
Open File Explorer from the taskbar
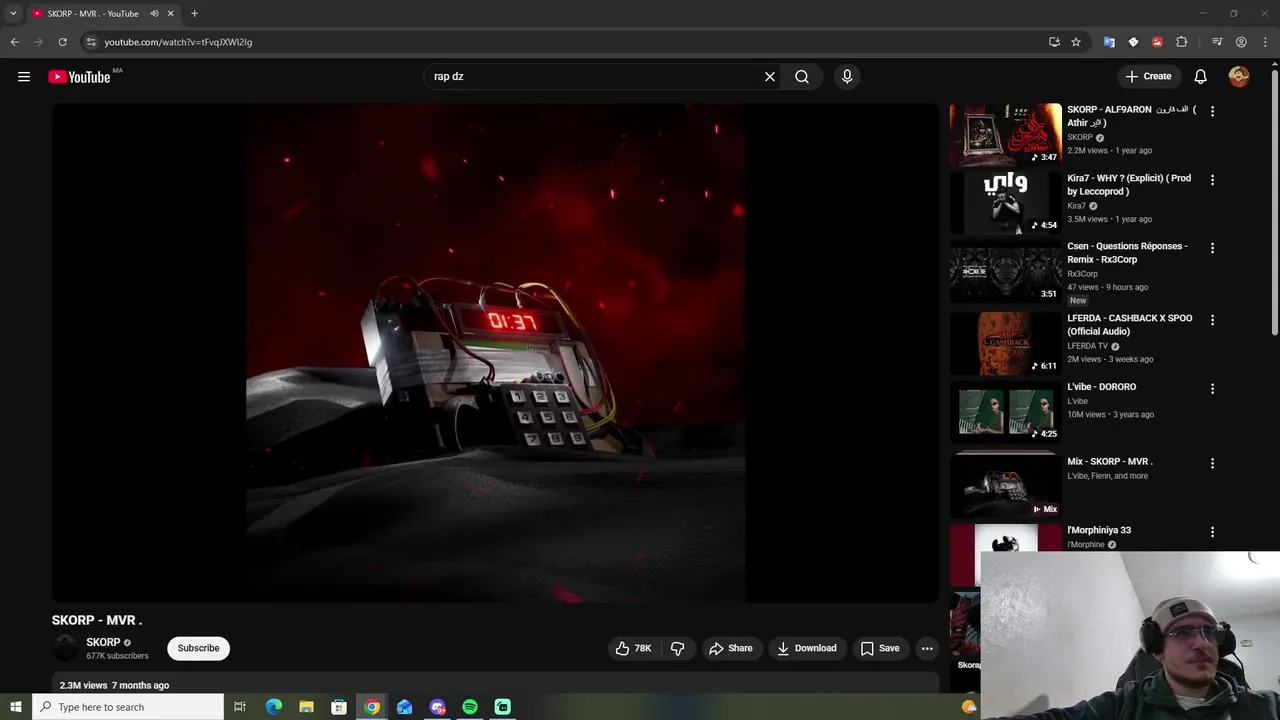pyautogui.click(x=306, y=707)
